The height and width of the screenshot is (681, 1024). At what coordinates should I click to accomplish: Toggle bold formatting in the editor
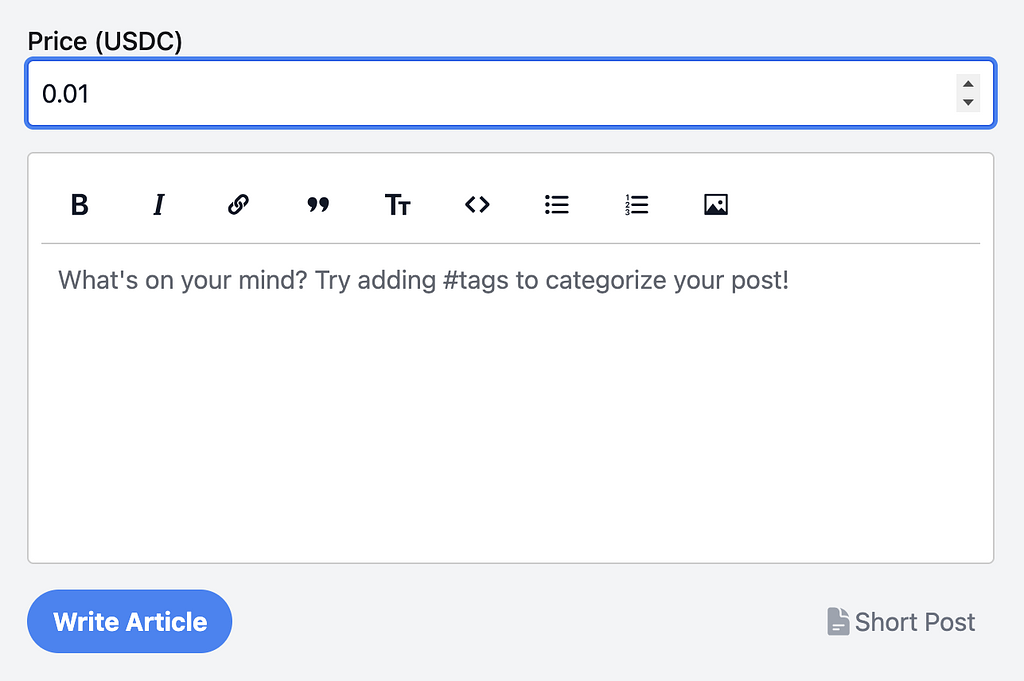click(x=80, y=205)
